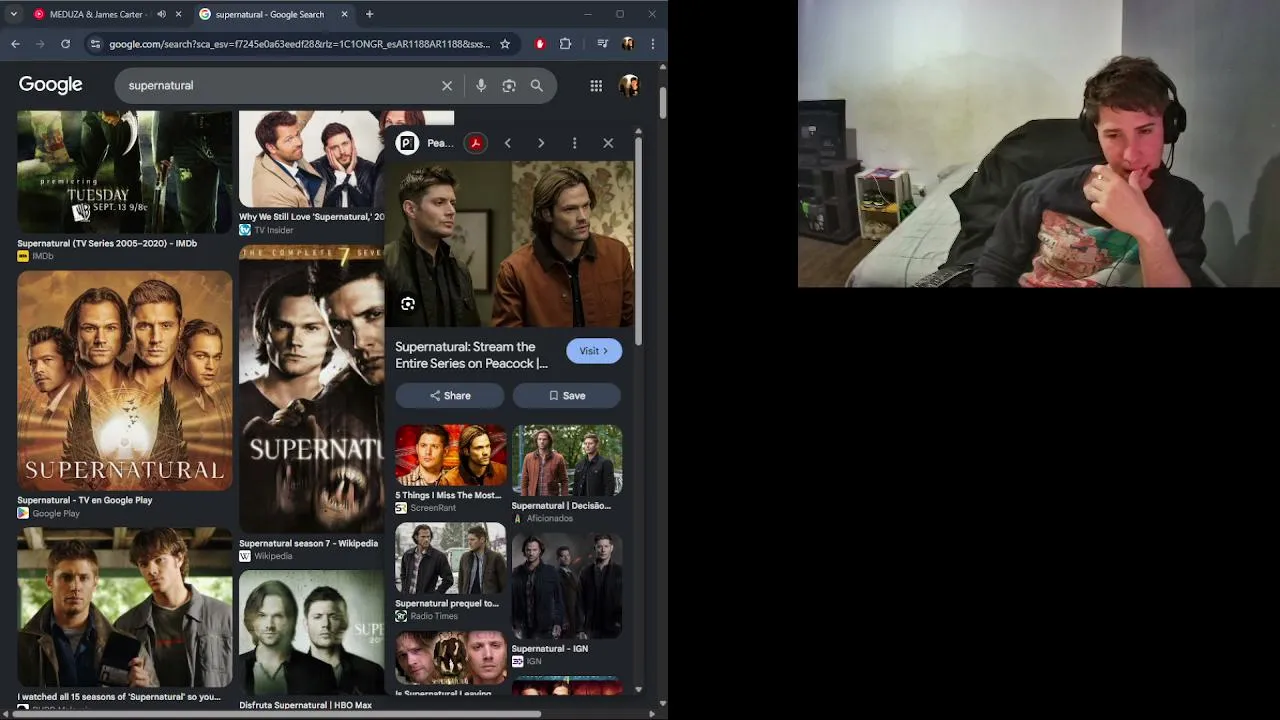The image size is (1280, 720).
Task: Select the HBO Max Supernatural thumbnail
Action: coord(311,633)
